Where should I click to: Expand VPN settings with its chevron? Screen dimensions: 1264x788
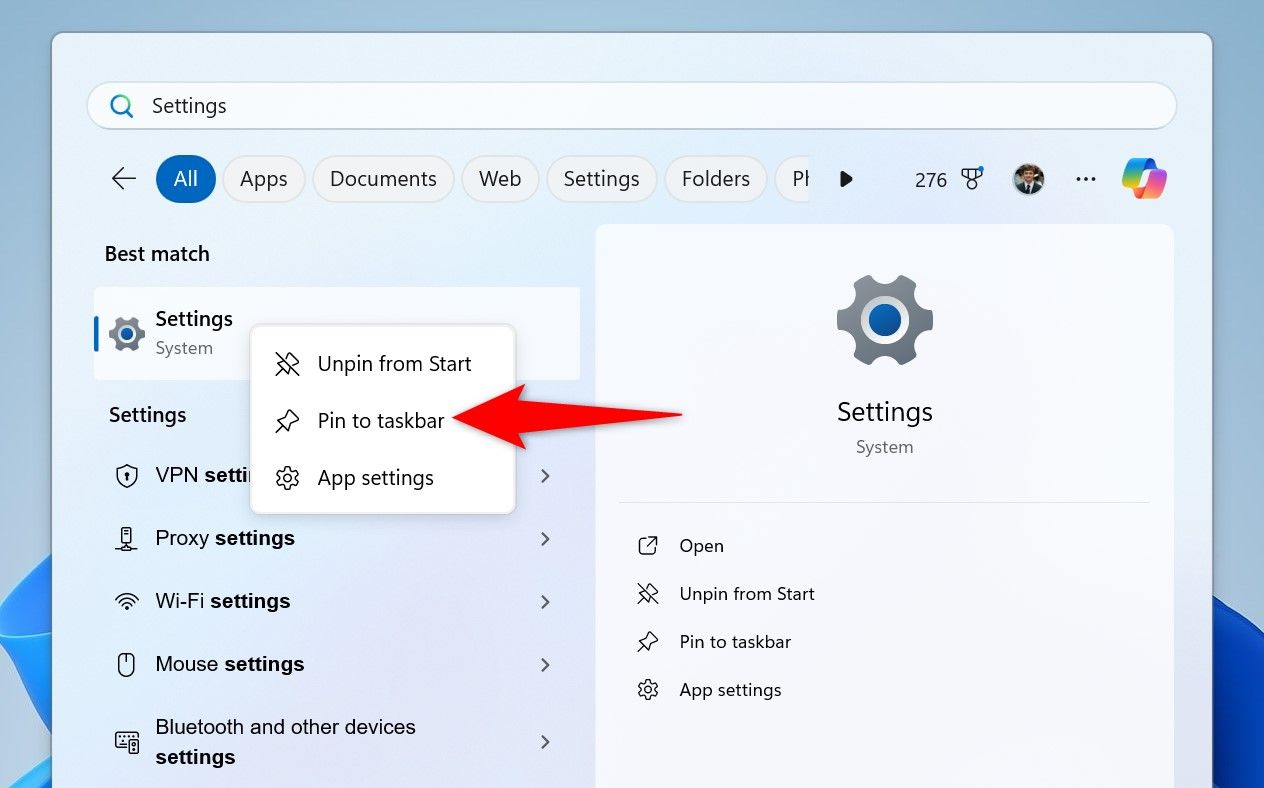(545, 476)
